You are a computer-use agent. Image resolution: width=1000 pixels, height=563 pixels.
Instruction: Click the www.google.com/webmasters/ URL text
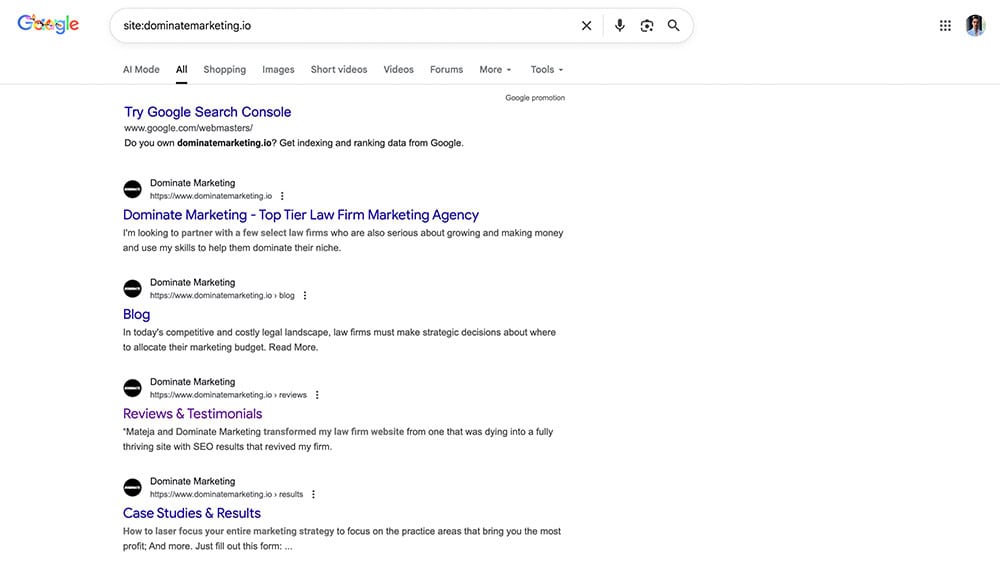click(x=189, y=128)
